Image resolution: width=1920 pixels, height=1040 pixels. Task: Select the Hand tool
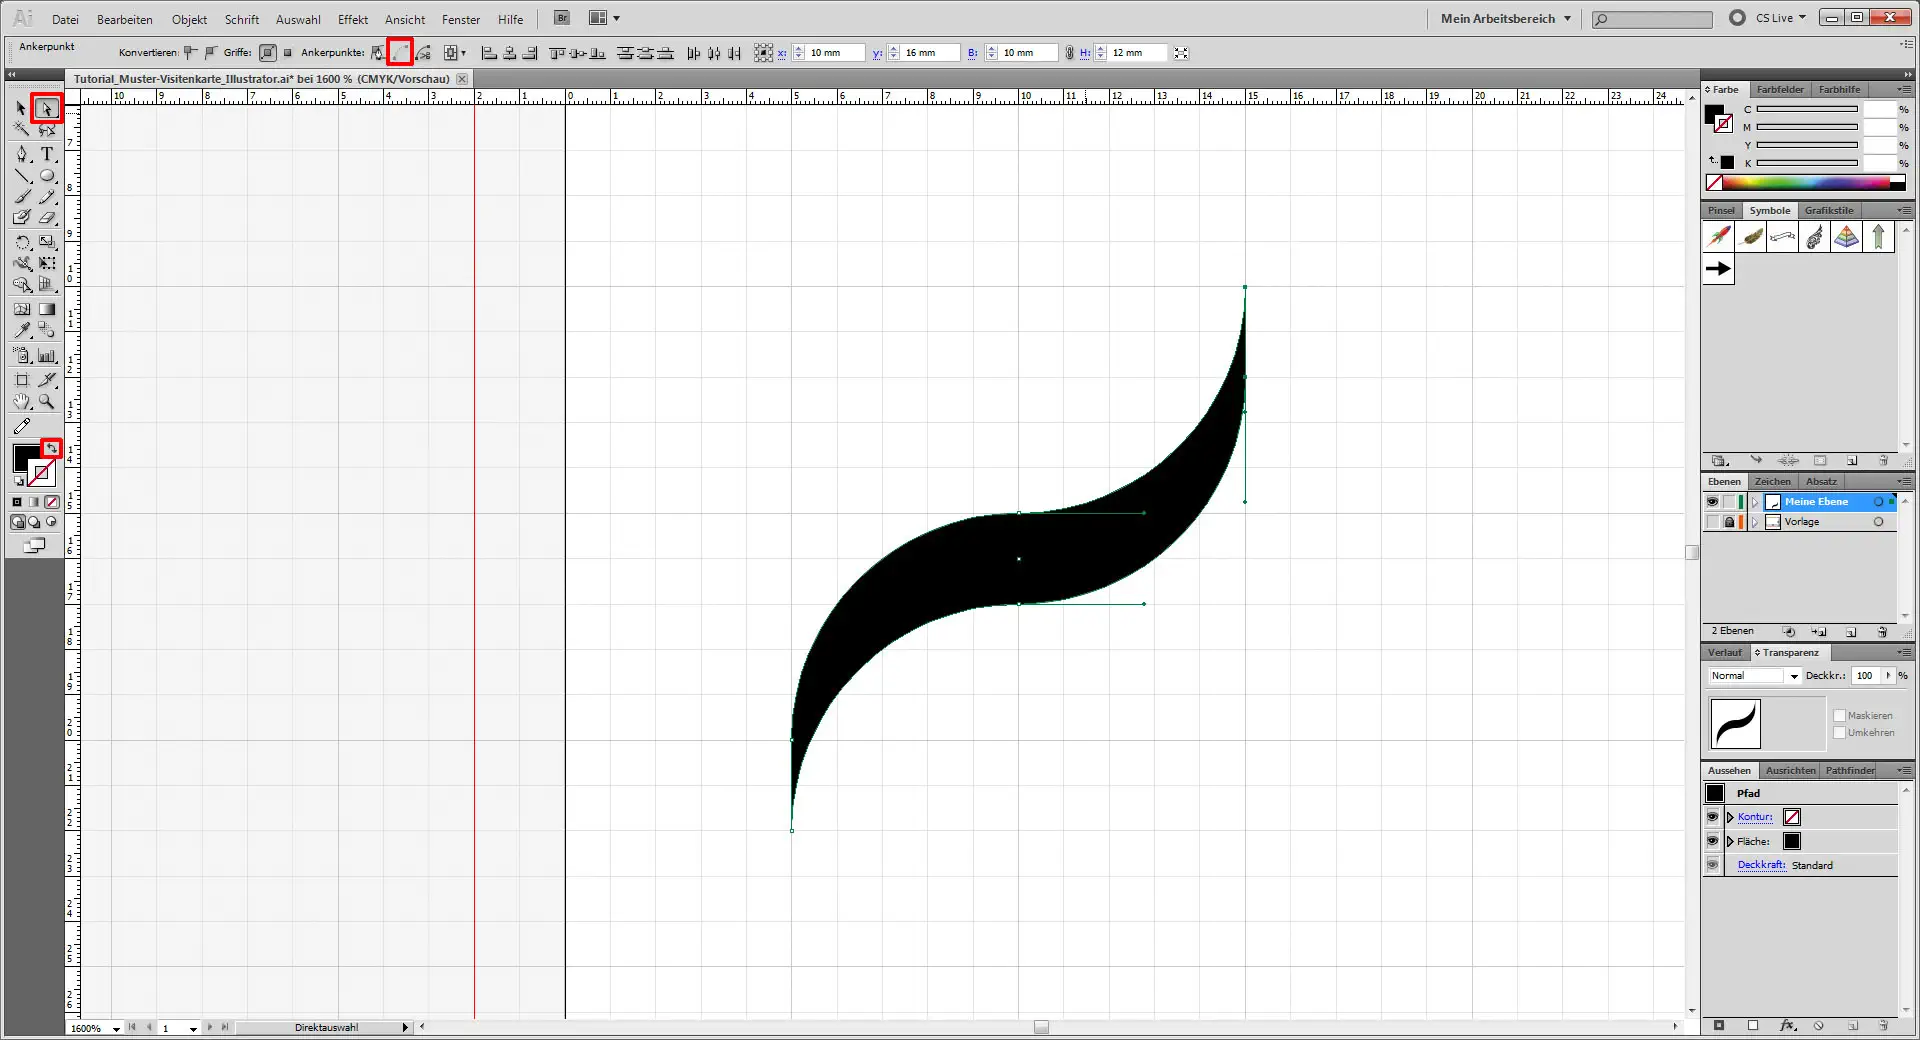click(22, 402)
